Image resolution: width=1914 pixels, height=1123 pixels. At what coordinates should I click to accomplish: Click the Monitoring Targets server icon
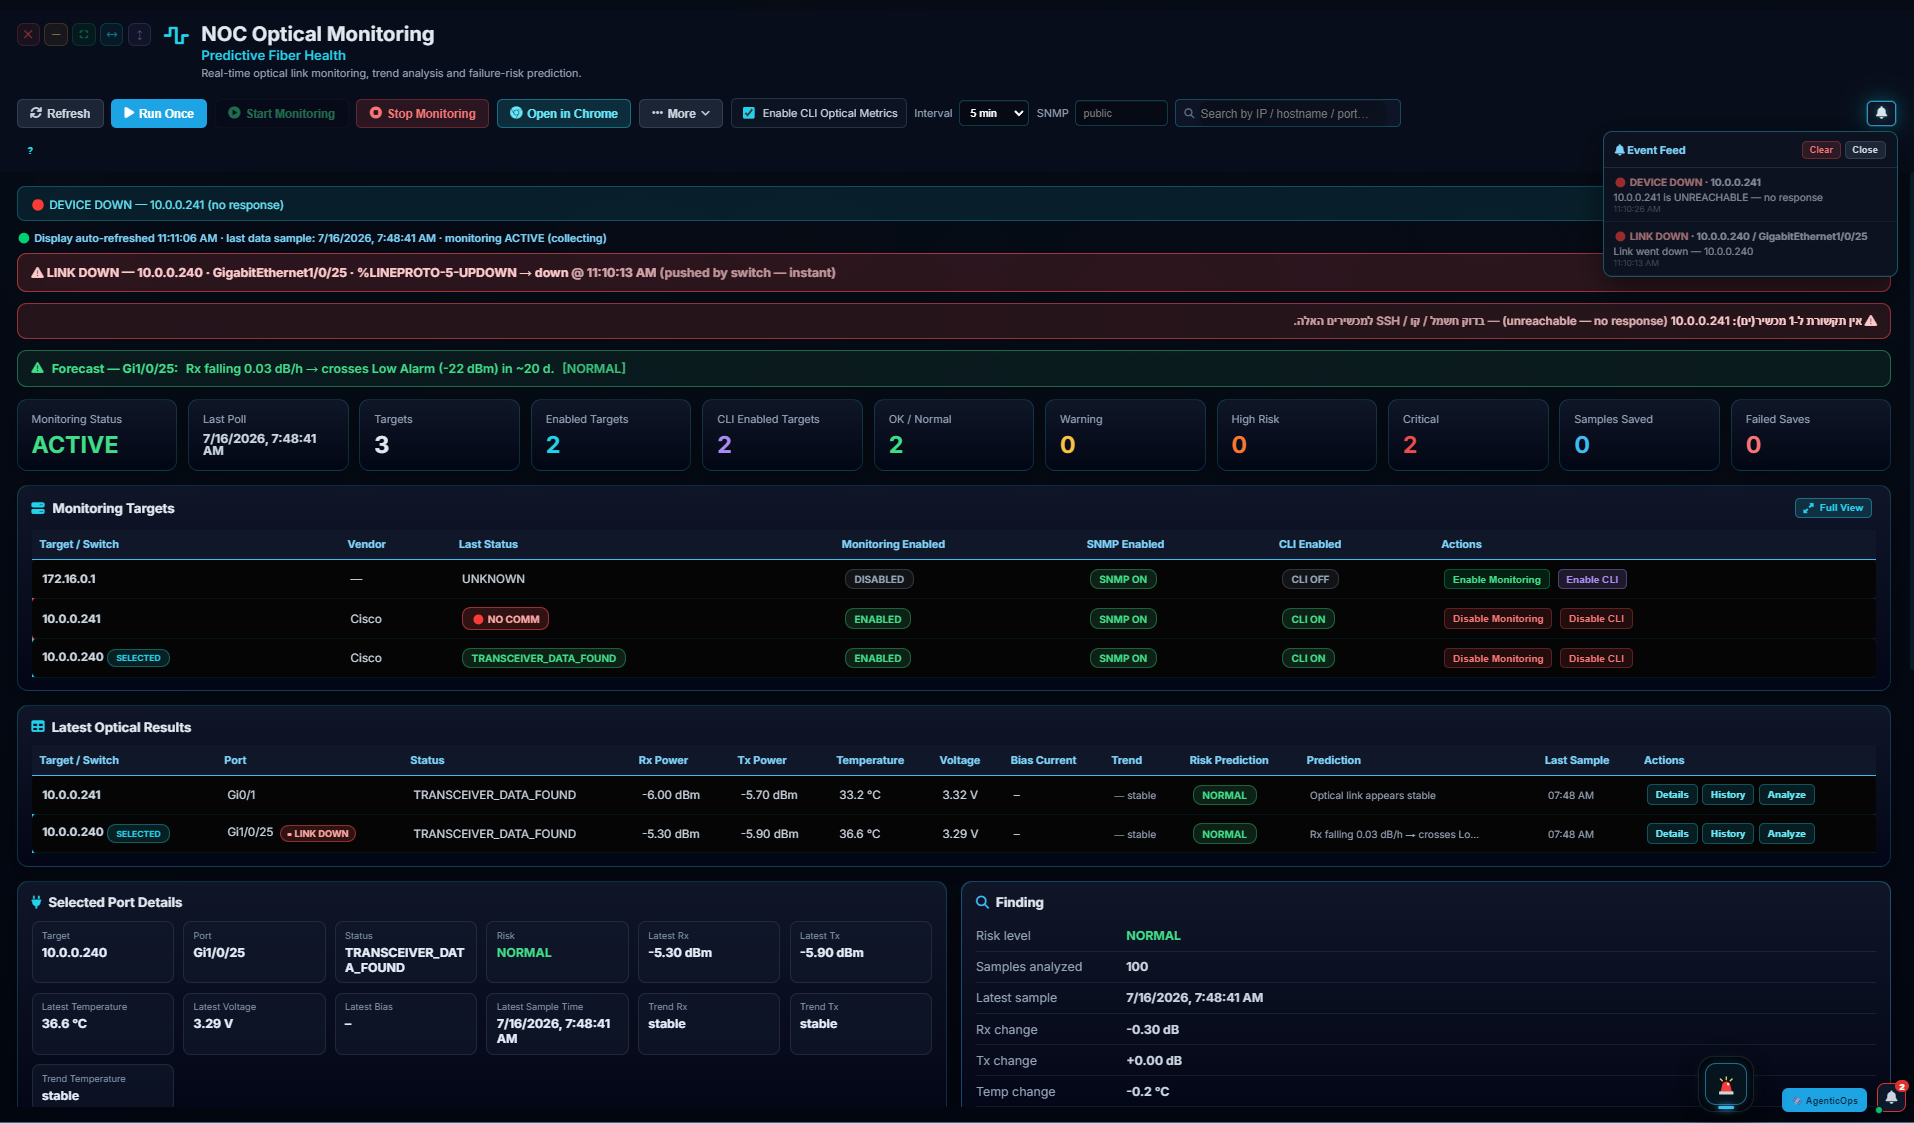[38, 508]
